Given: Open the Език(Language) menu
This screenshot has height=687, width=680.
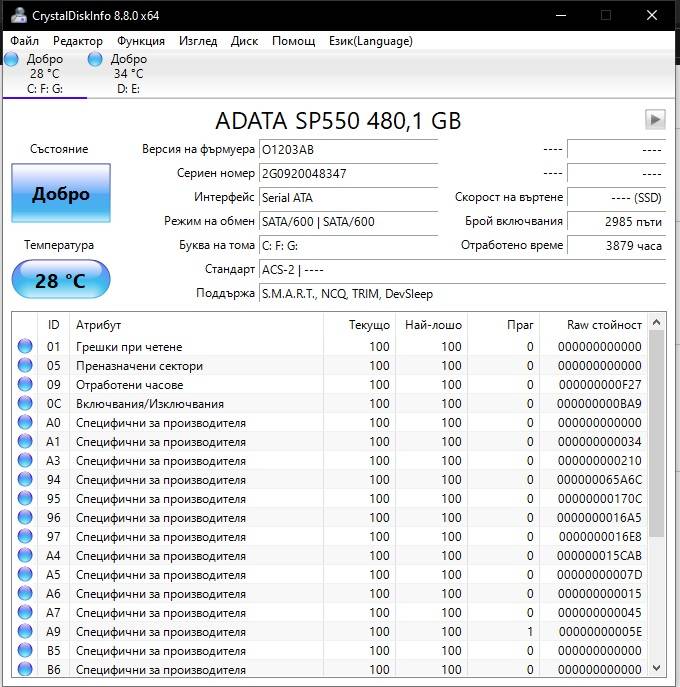Looking at the screenshot, I should (371, 41).
